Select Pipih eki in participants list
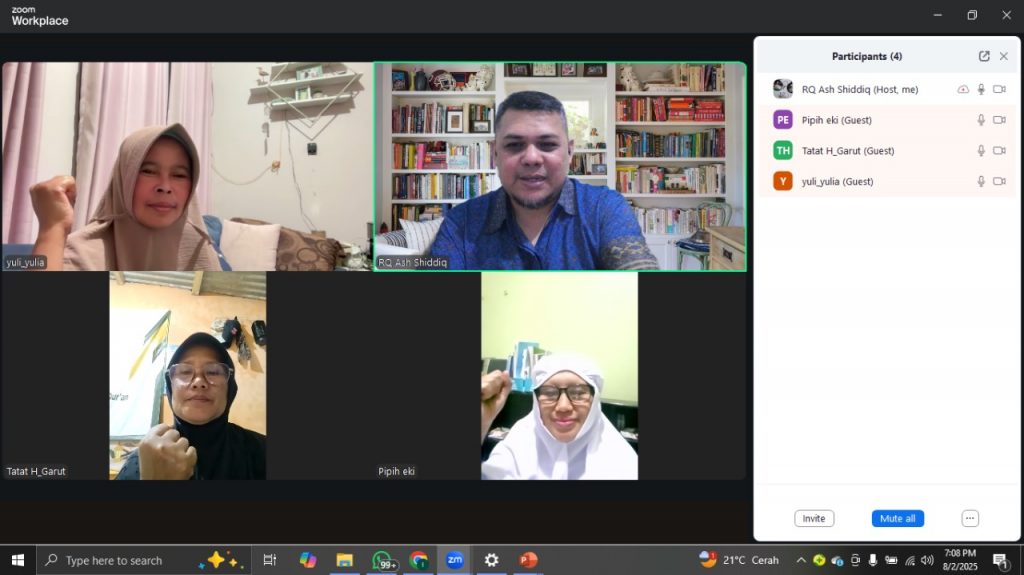The image size is (1024, 575). [836, 120]
